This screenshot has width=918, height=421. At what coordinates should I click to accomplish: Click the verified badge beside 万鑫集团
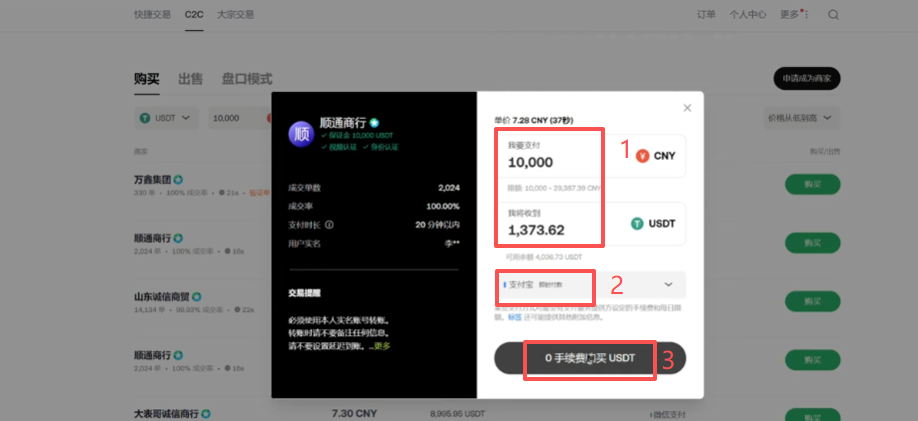coord(178,180)
